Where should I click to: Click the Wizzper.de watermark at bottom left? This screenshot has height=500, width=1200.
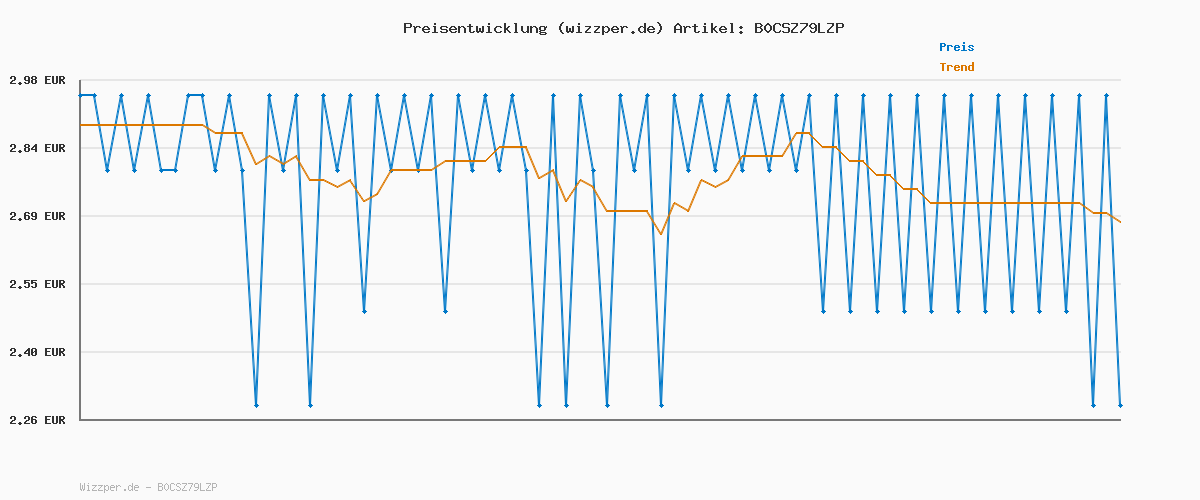(148, 487)
